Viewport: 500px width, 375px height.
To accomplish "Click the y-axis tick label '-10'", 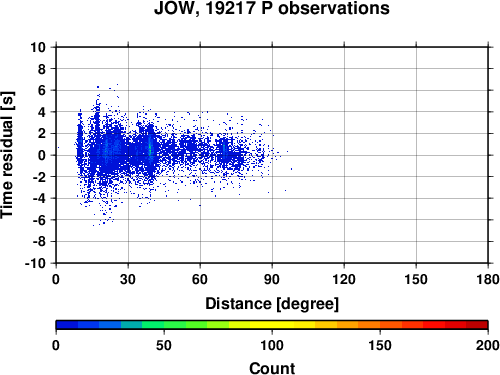I will (x=35, y=263).
